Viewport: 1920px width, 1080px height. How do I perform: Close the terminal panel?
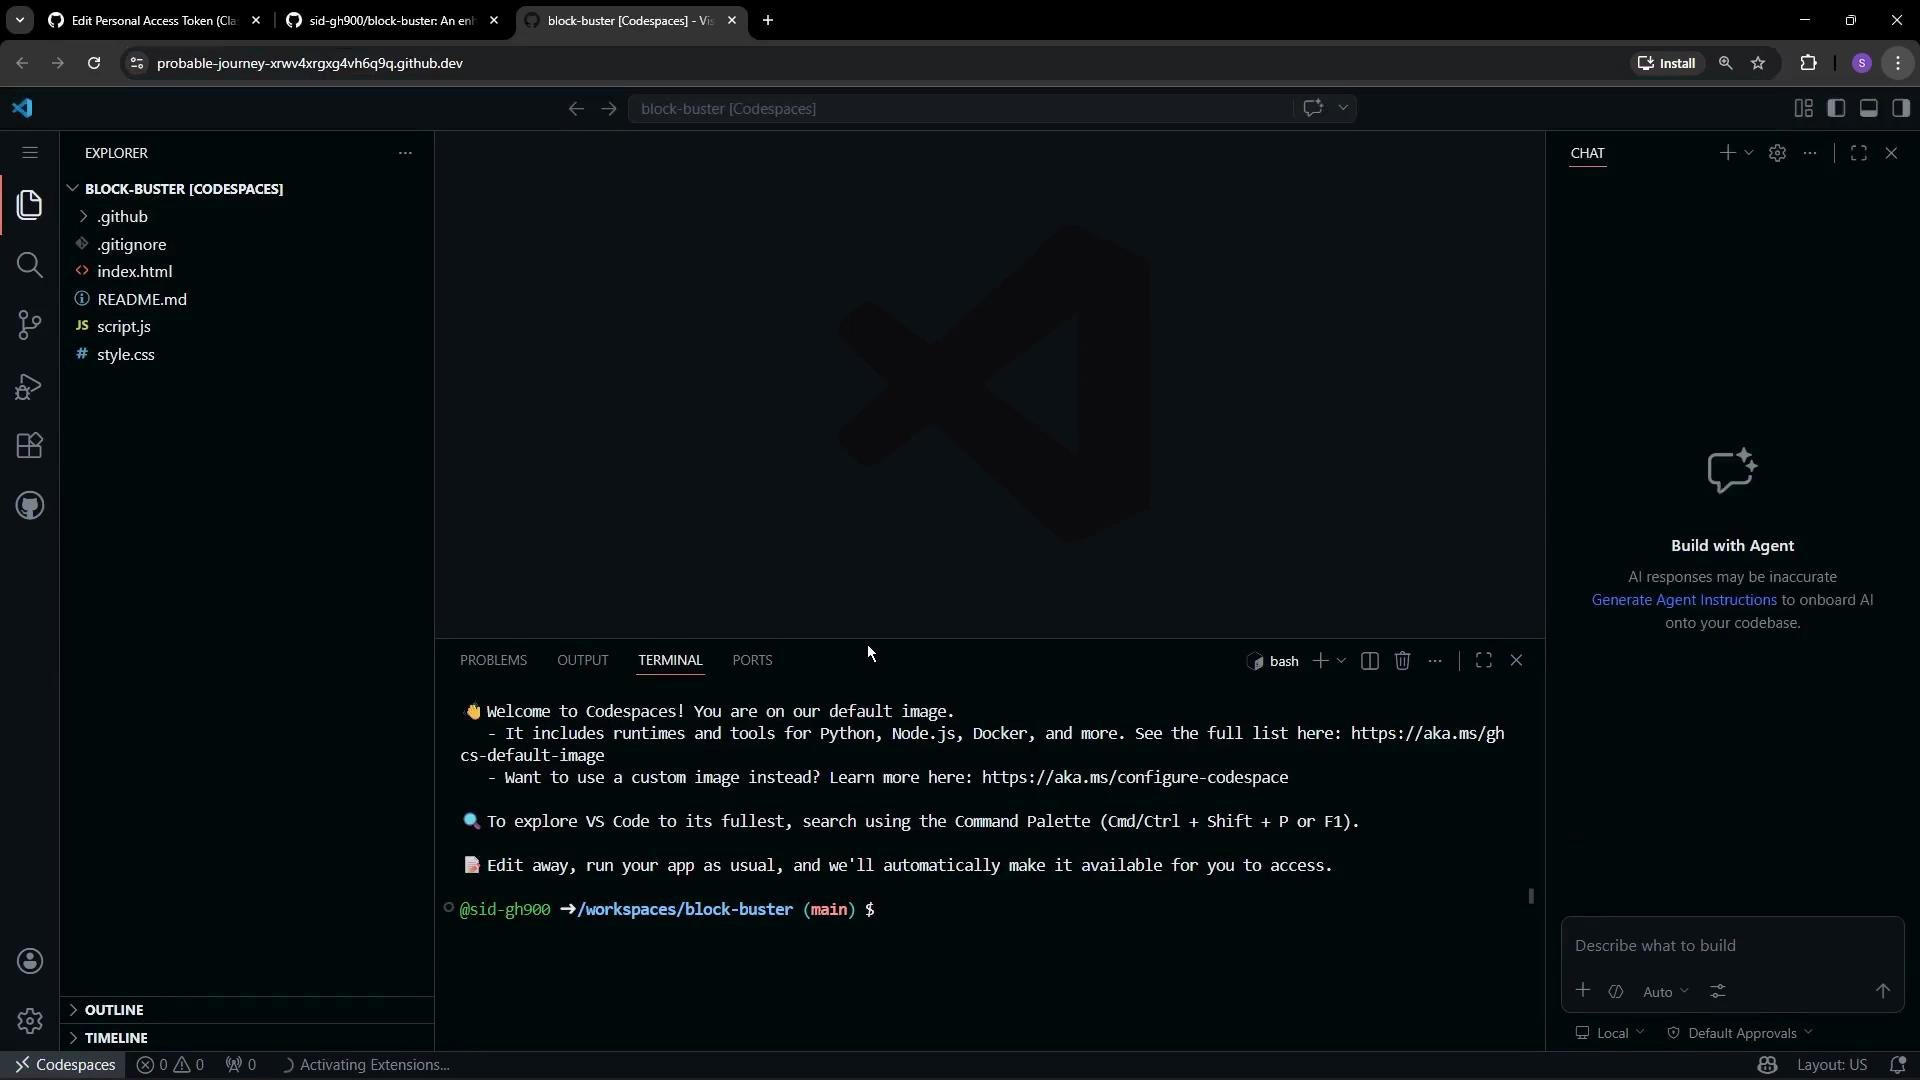click(1517, 661)
